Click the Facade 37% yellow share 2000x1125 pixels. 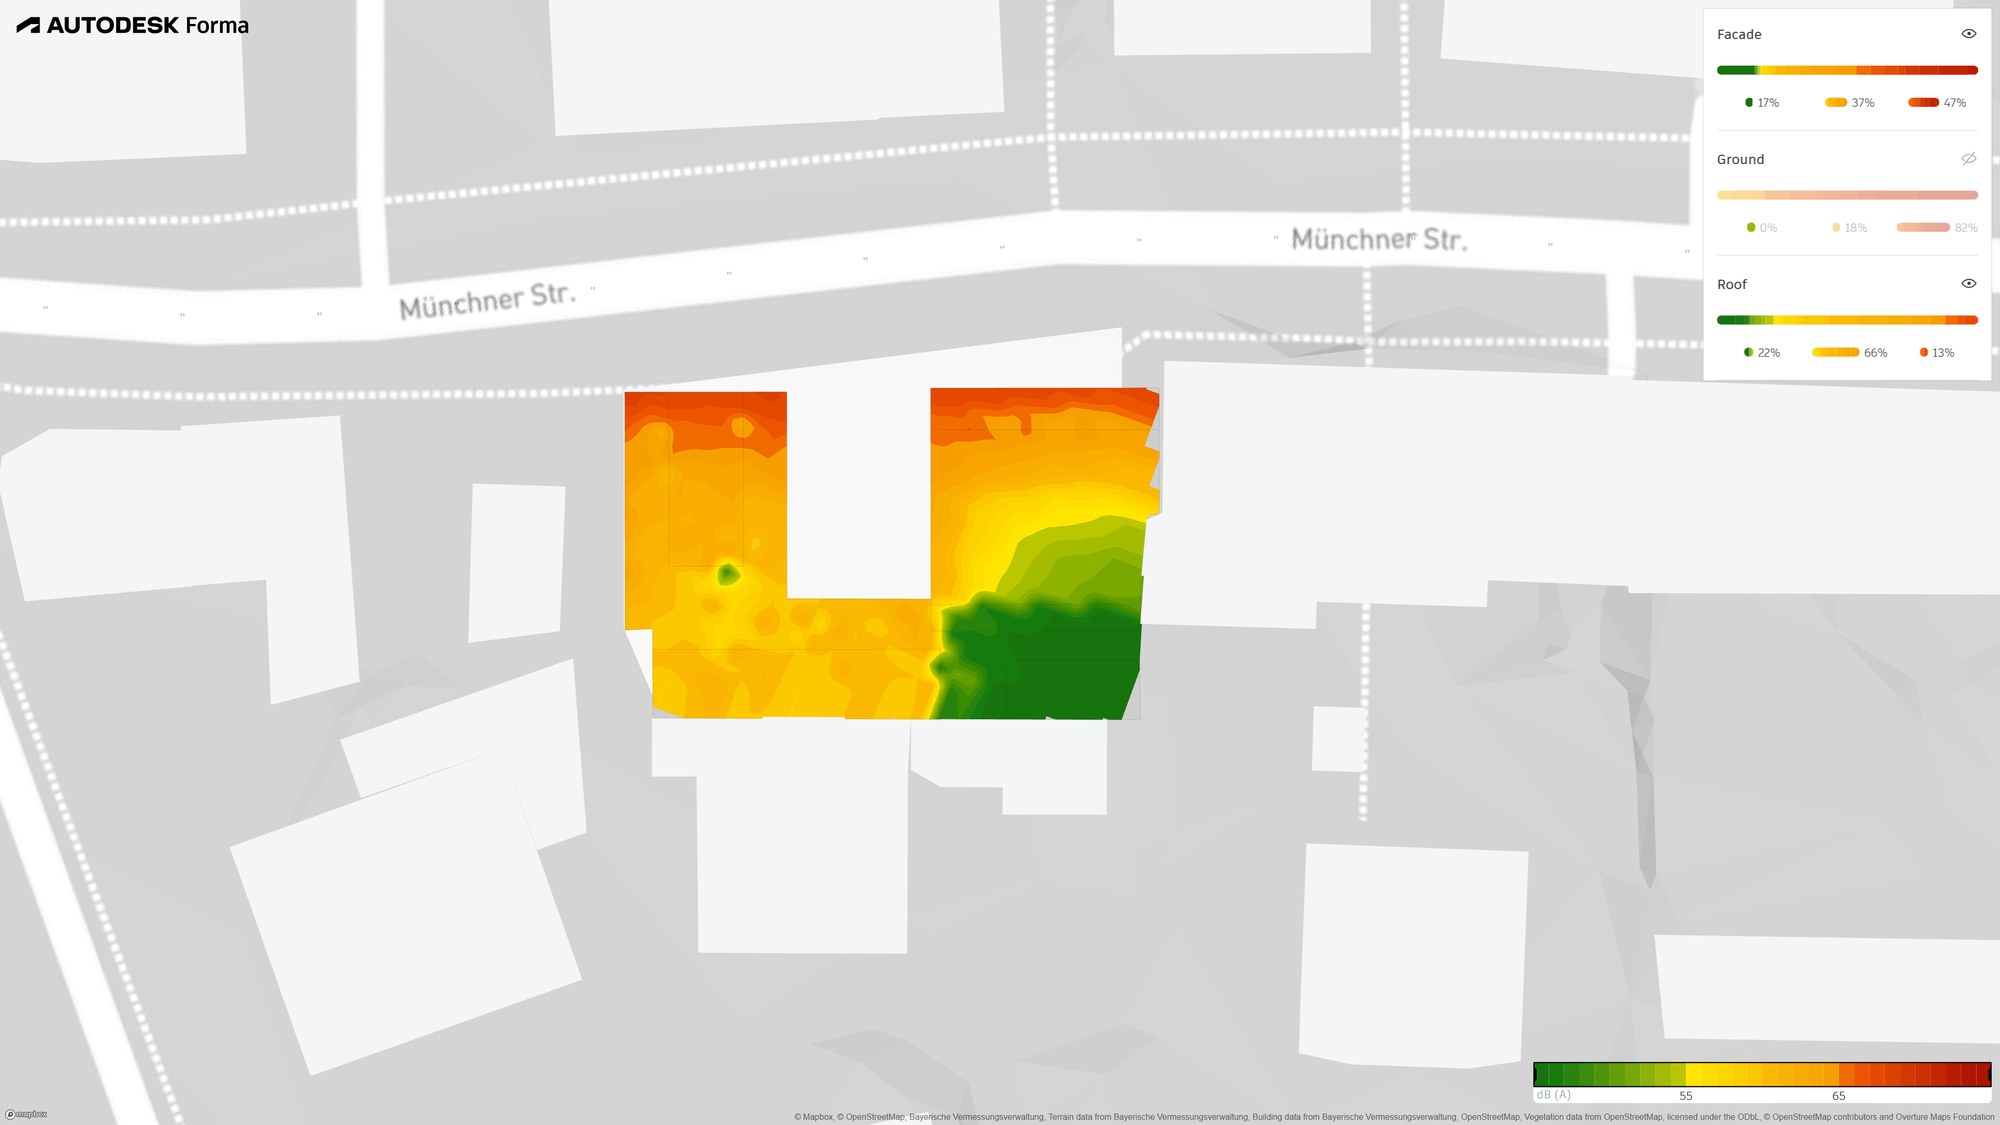click(x=1850, y=103)
